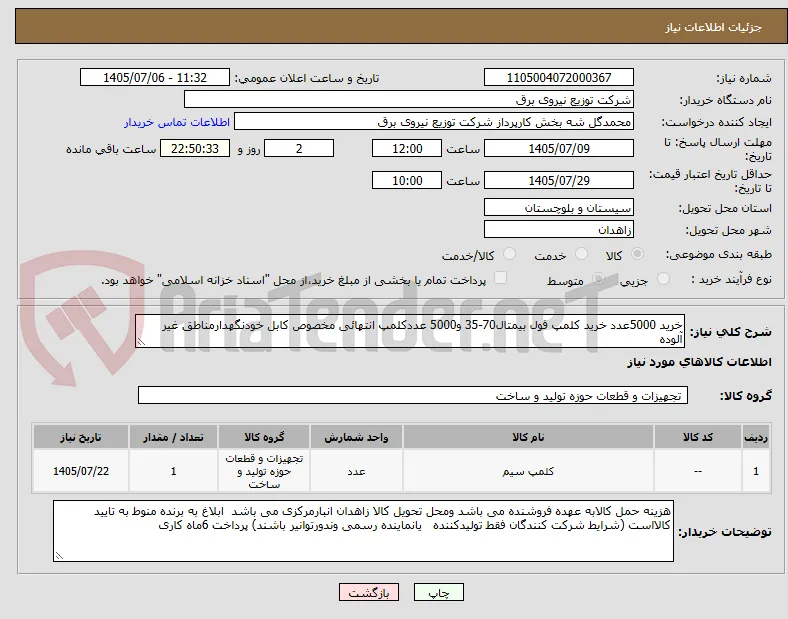The image size is (788, 619).
Task: Click the validity time field 10:00
Action: click(407, 180)
